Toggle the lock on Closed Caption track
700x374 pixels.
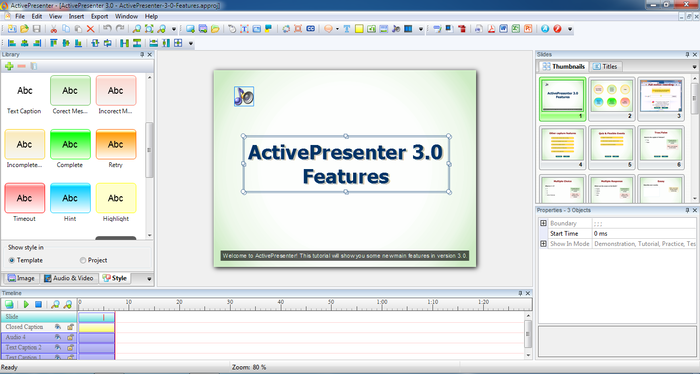pos(71,327)
